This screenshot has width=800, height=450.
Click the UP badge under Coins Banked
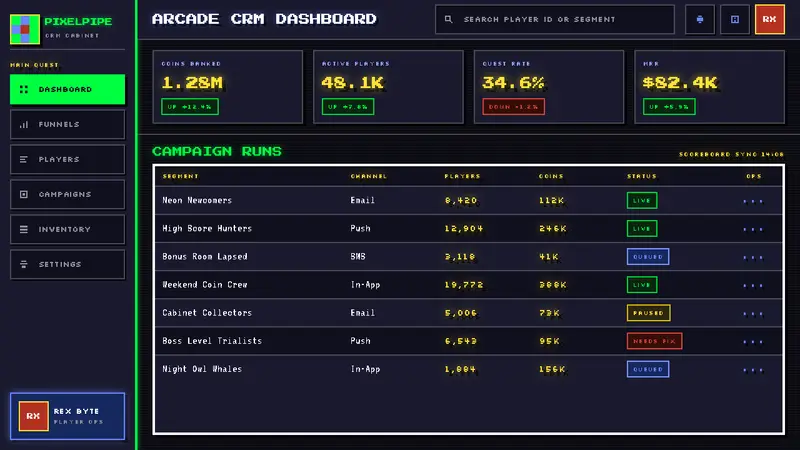pos(190,107)
